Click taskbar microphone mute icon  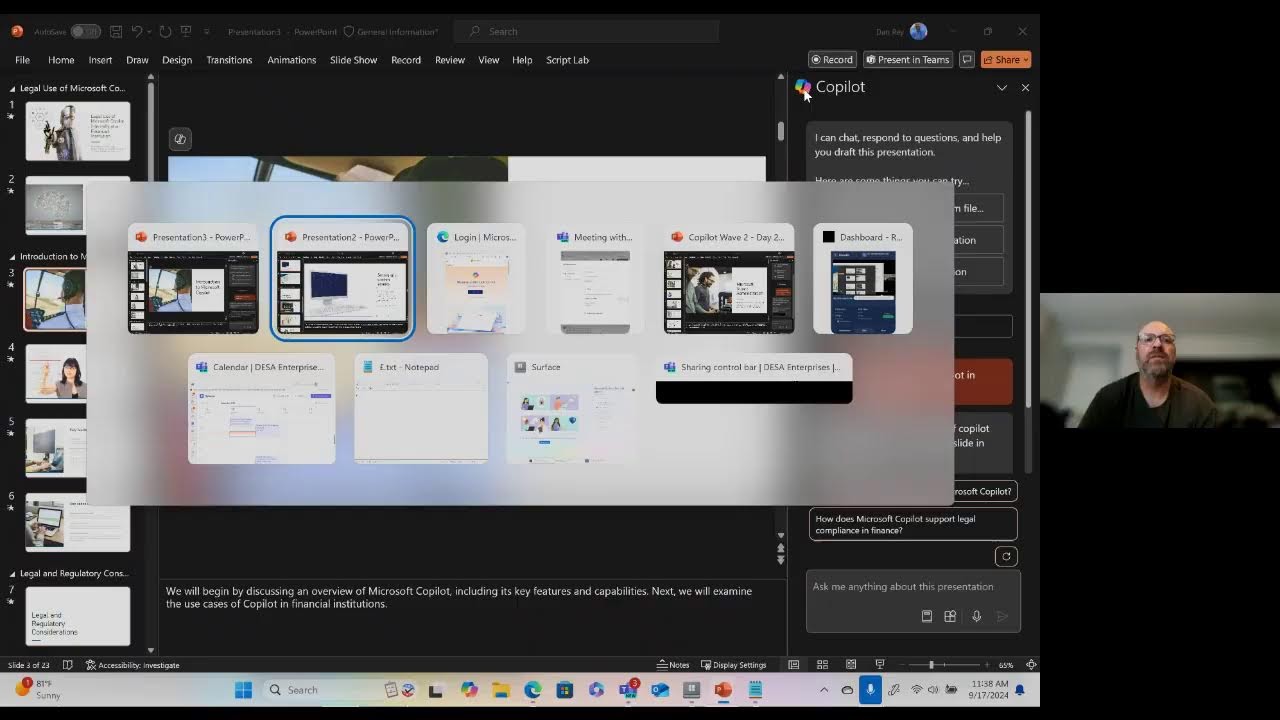pos(870,690)
